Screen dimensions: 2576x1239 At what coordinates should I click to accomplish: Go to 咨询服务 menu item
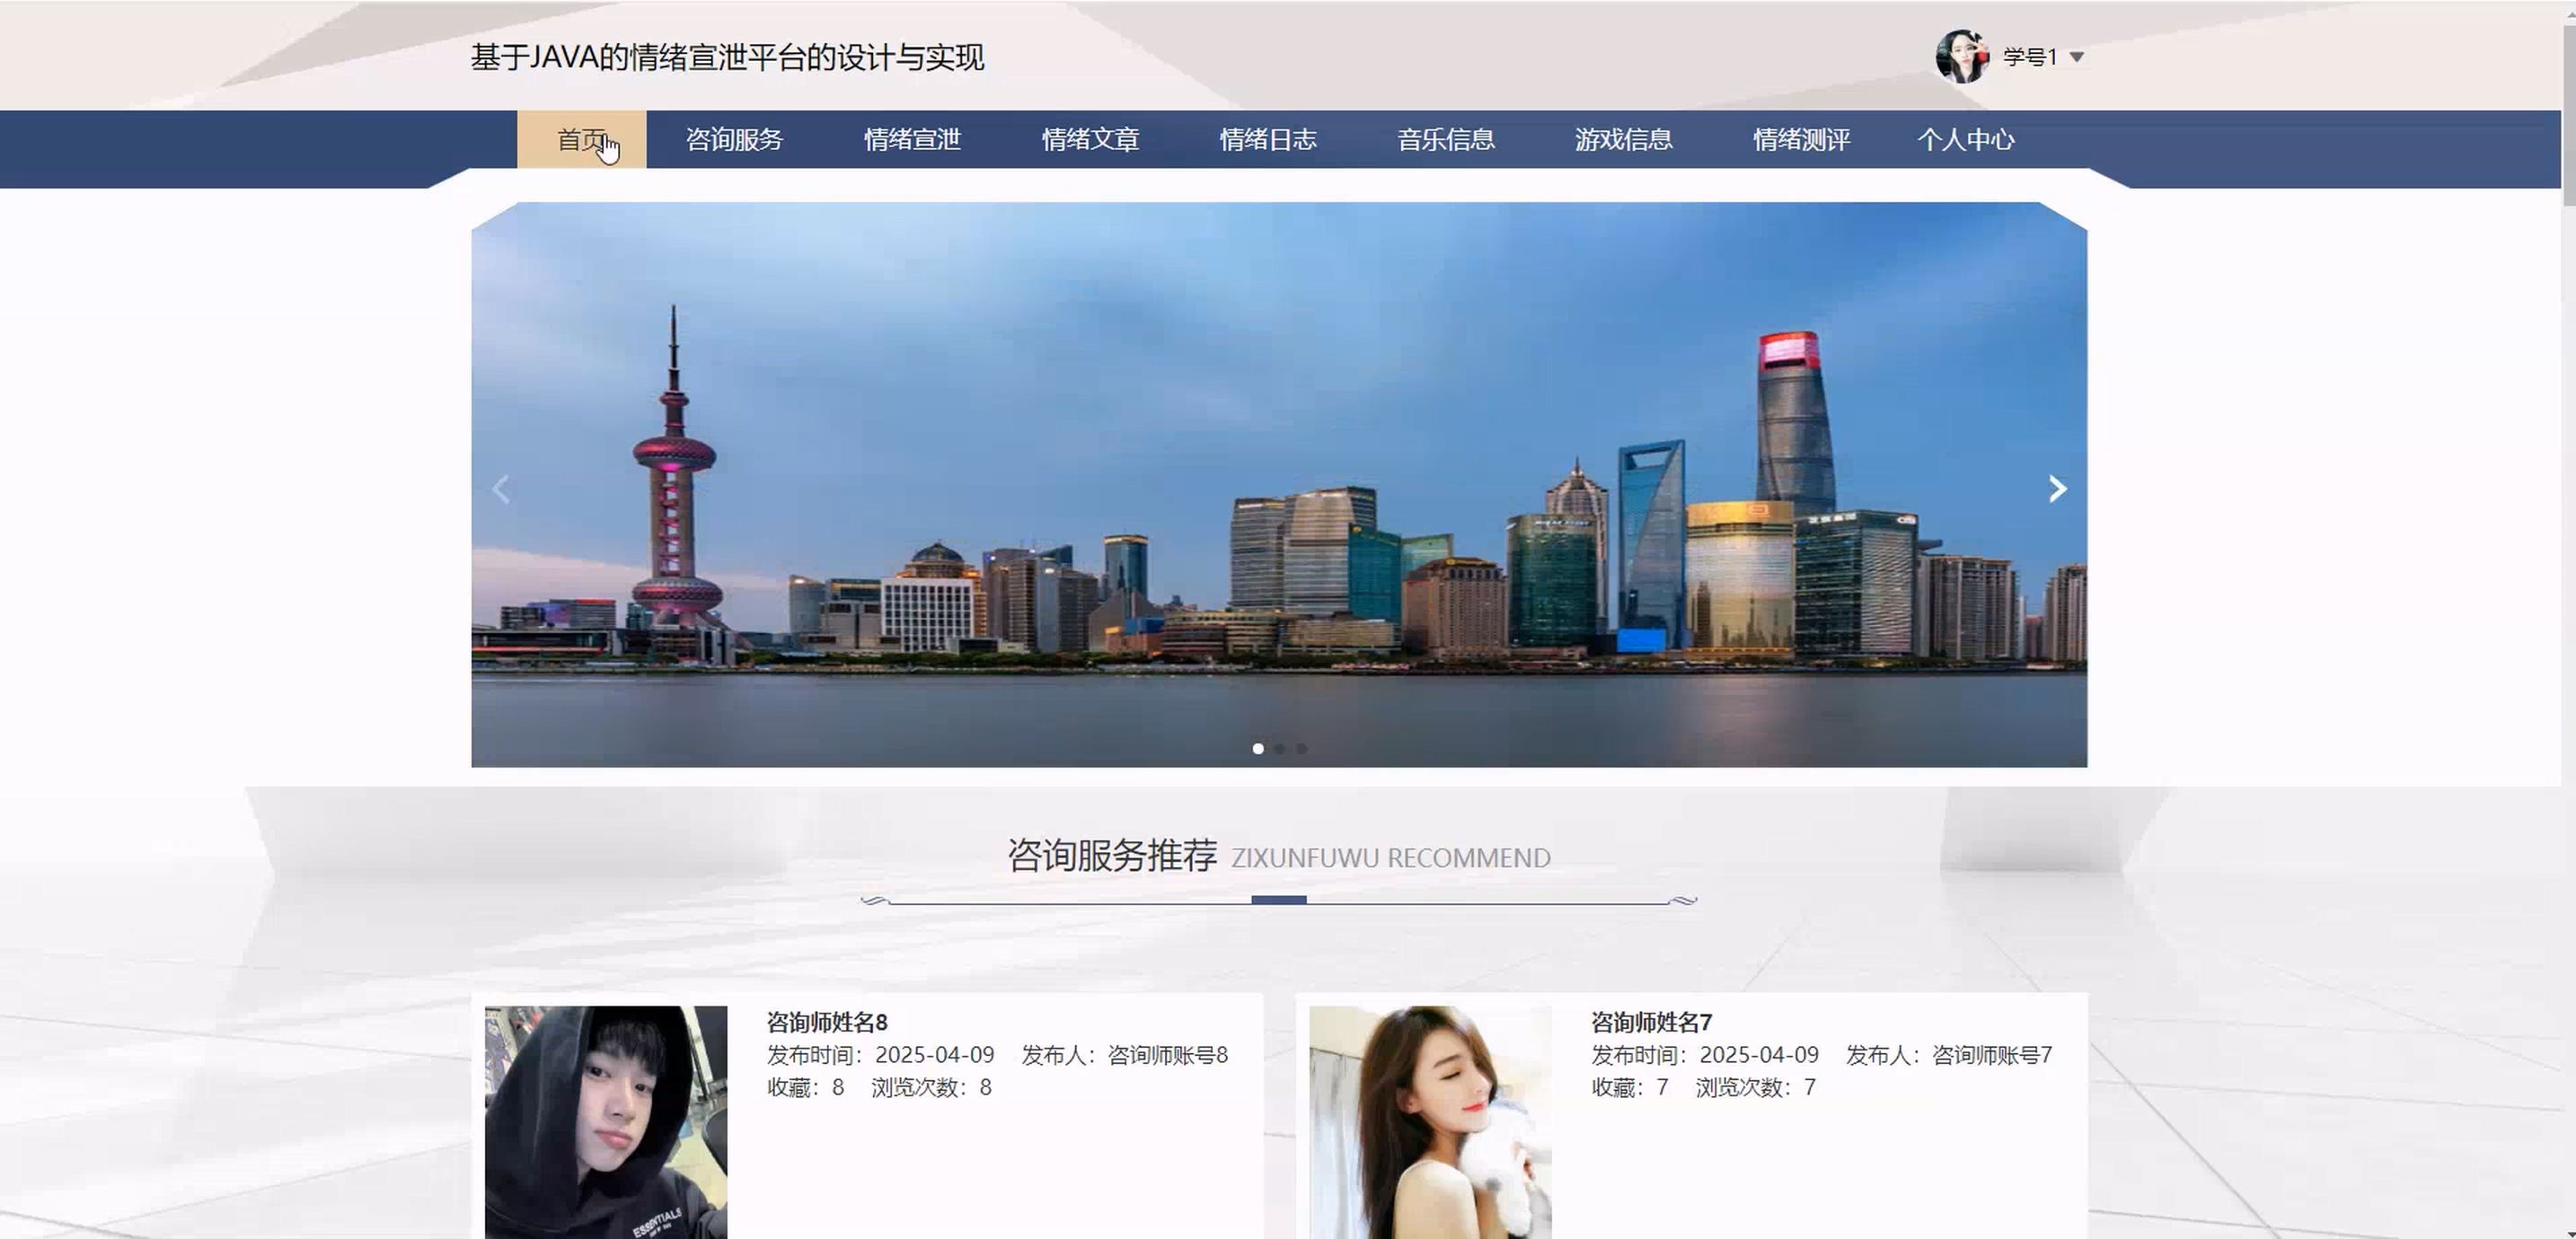(x=734, y=140)
